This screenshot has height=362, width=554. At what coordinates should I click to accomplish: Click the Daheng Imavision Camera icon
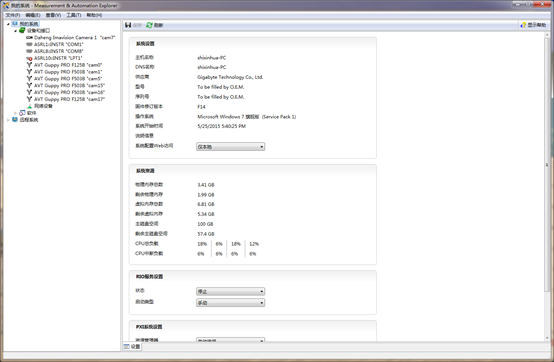(29, 37)
